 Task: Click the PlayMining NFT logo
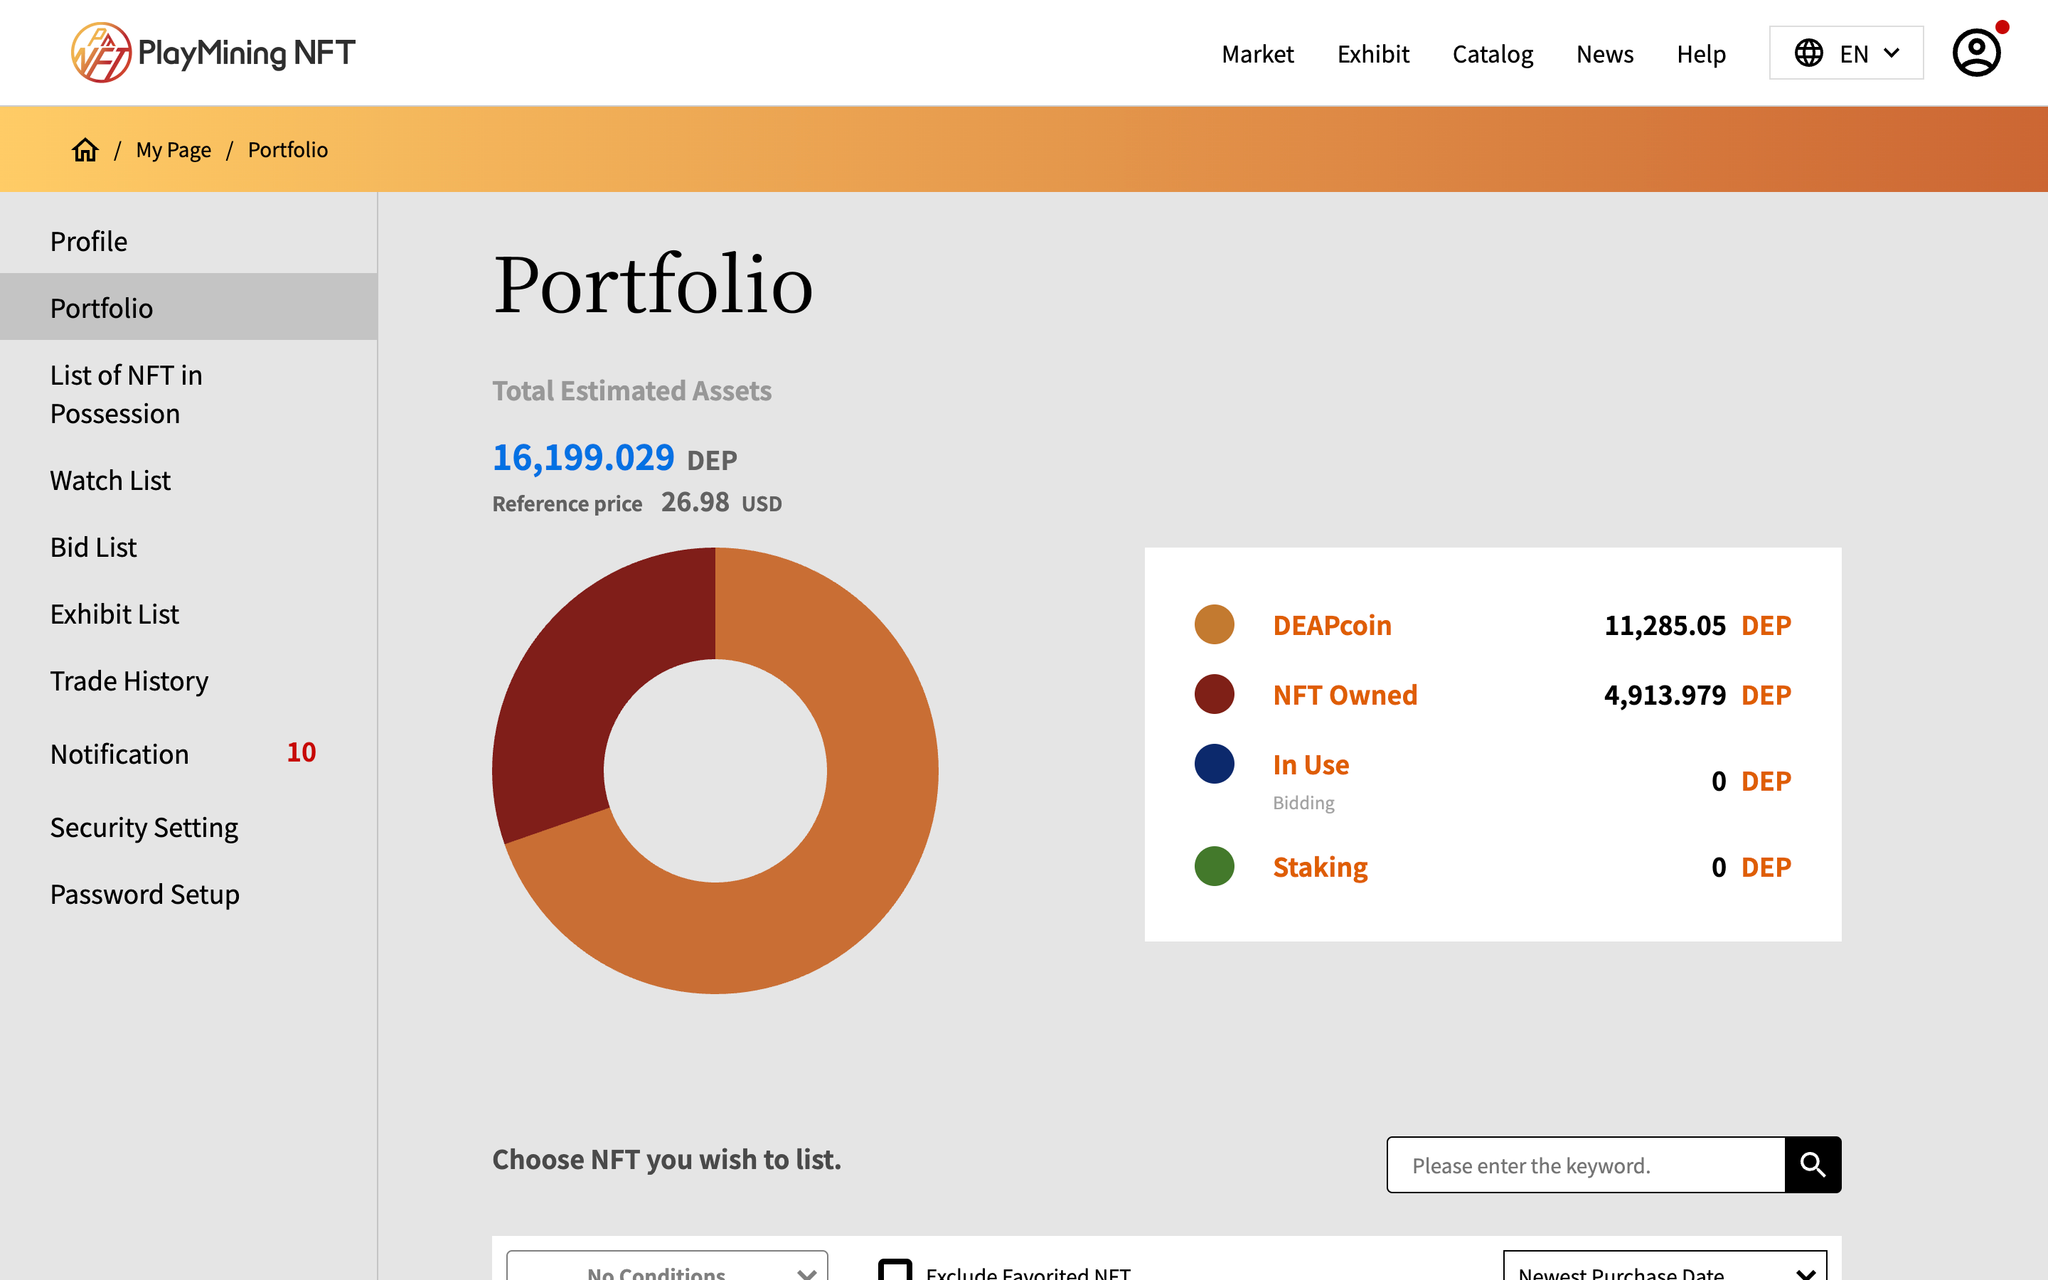tap(213, 53)
